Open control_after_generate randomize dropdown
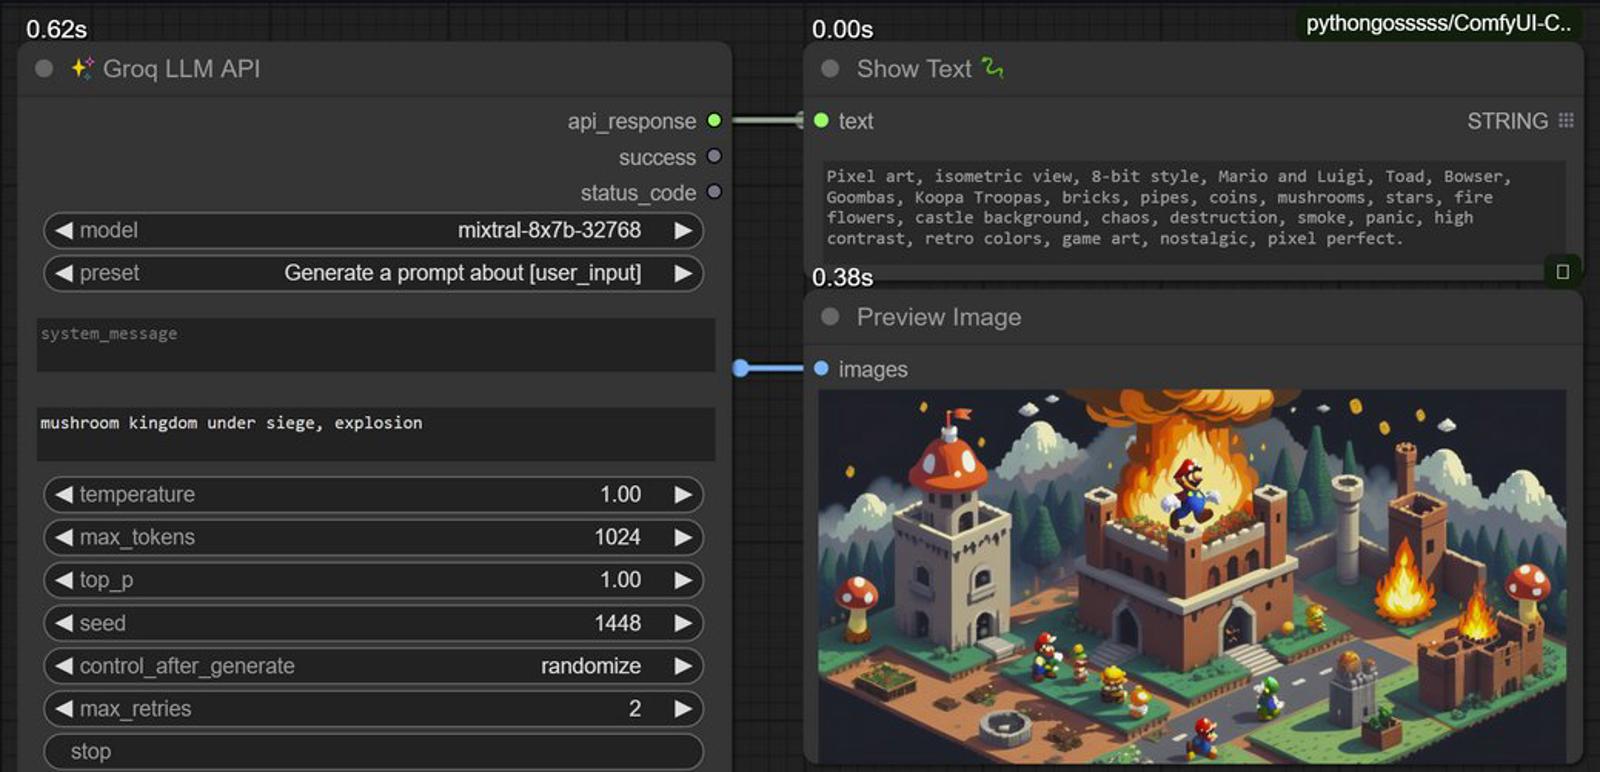 pyautogui.click(x=373, y=666)
